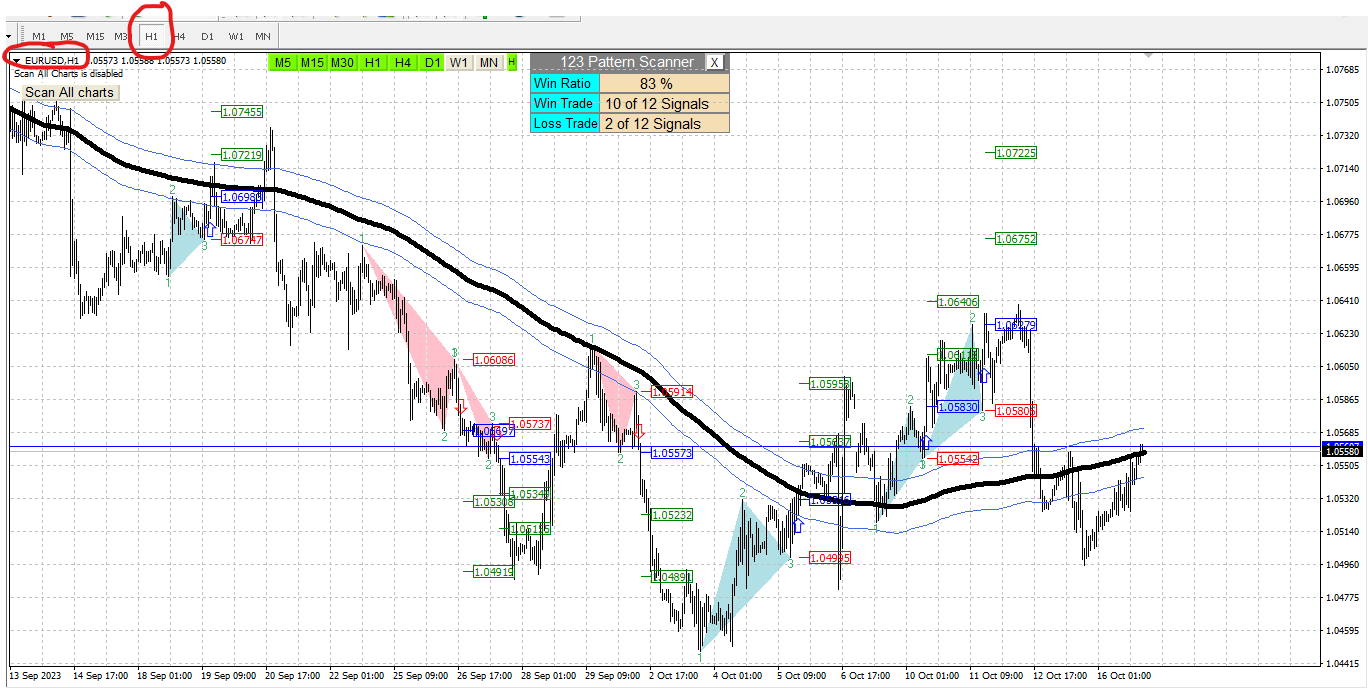Image resolution: width=1368 pixels, height=689 pixels.
Task: Select the Win Trade label cell
Action: [565, 104]
